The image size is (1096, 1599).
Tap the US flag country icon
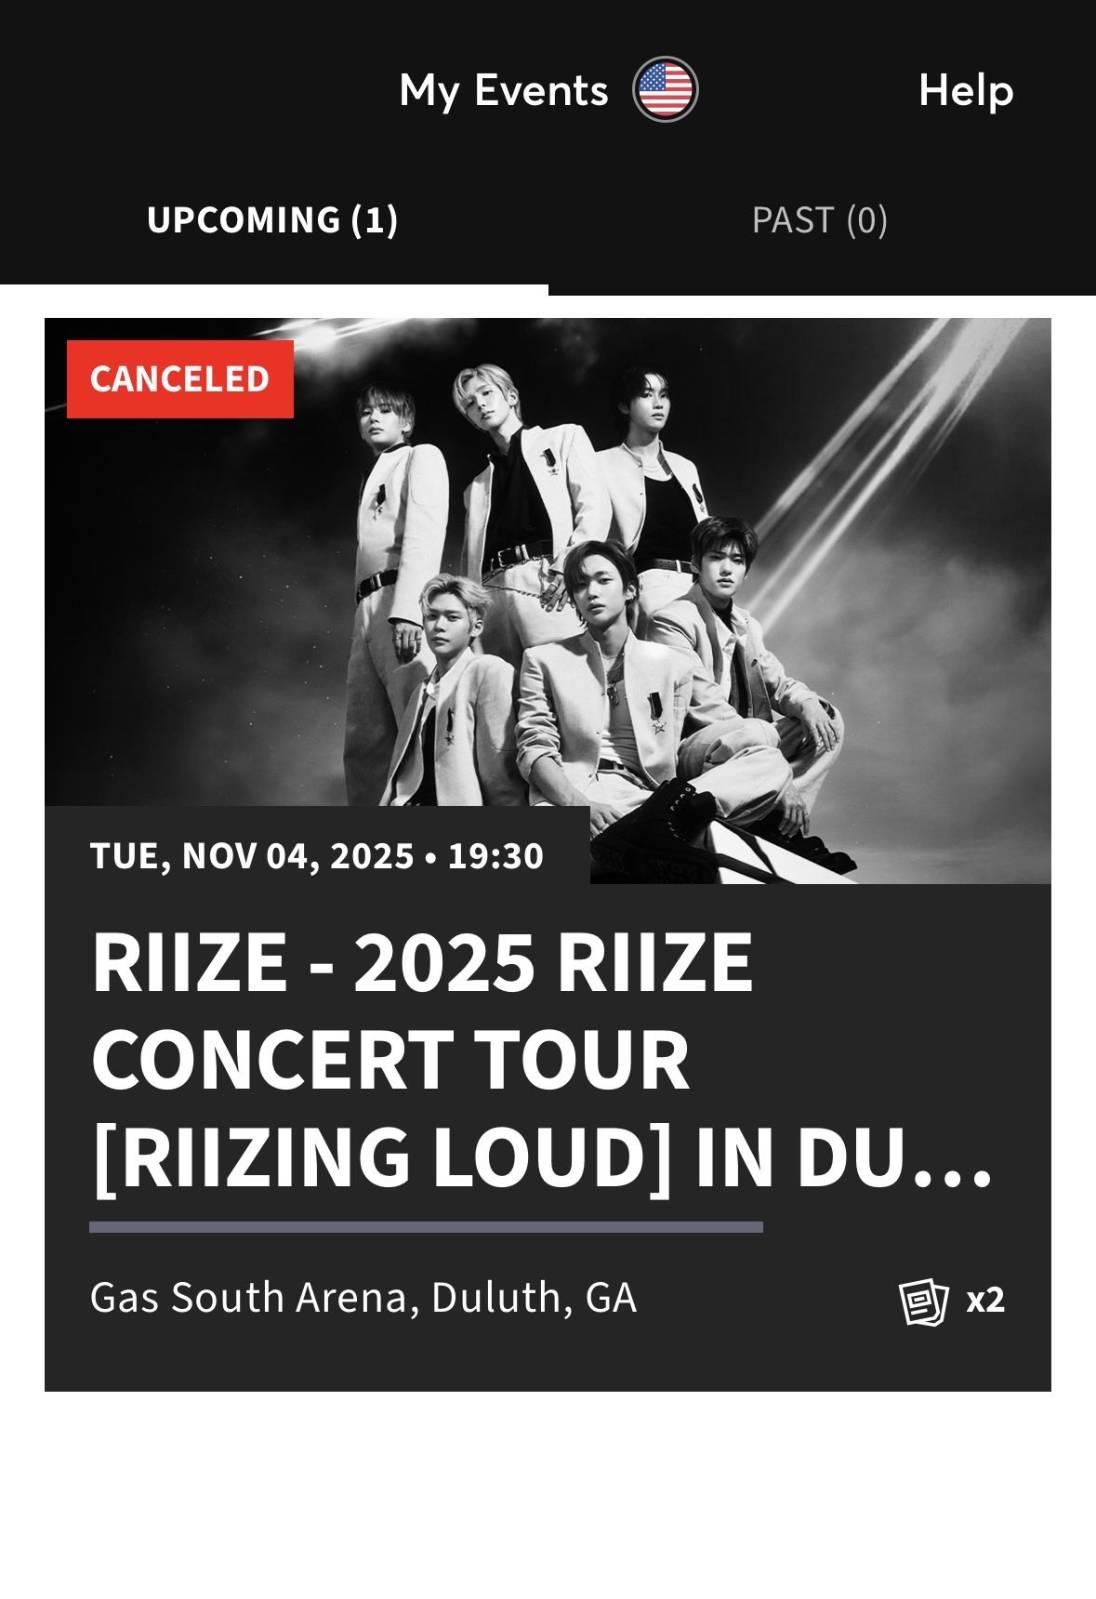665,90
